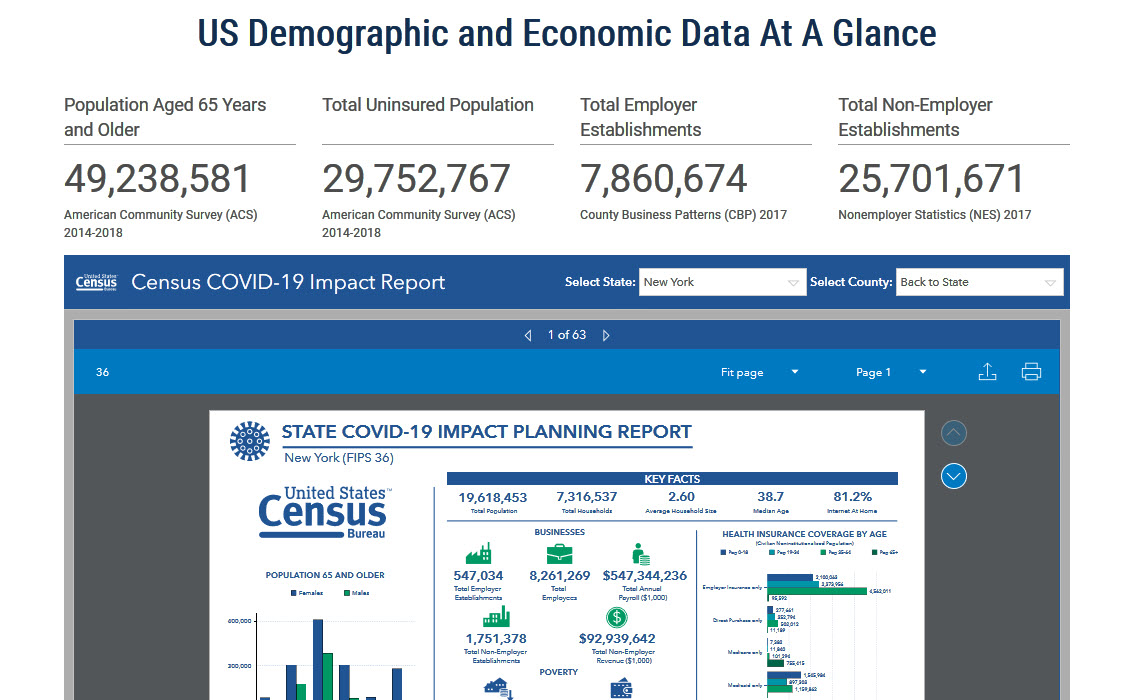Click the previous page arrow
The height and width of the screenshot is (700, 1137).
point(528,335)
